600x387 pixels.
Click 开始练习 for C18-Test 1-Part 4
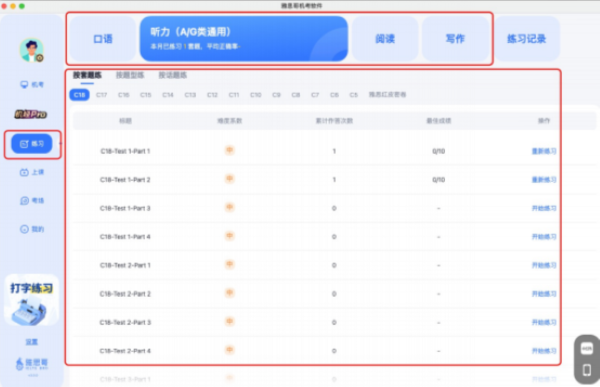[x=544, y=237]
